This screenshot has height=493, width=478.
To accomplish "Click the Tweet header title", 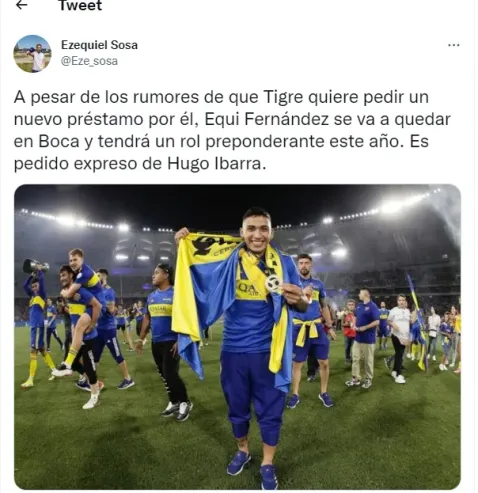I will point(80,6).
